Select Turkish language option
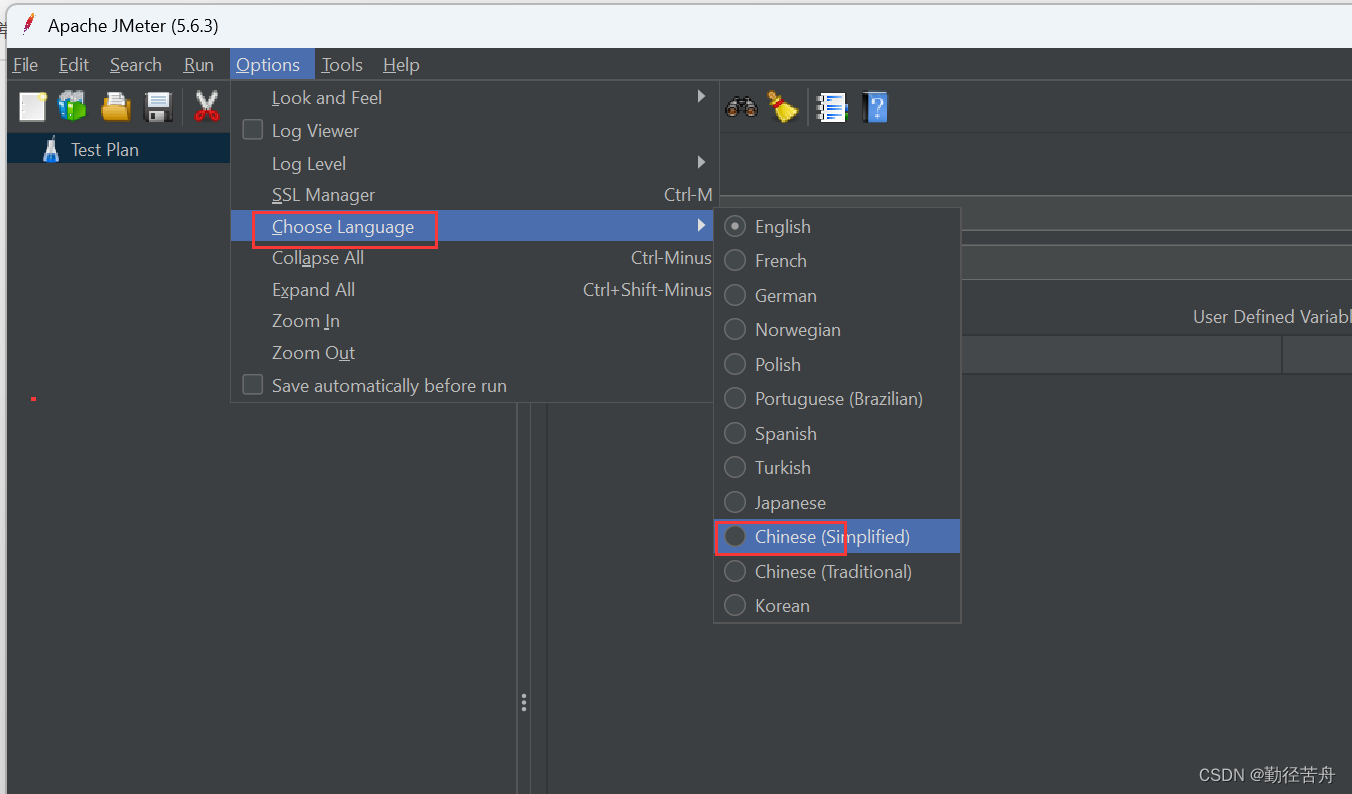Screen dimensions: 1352x794 837,467
